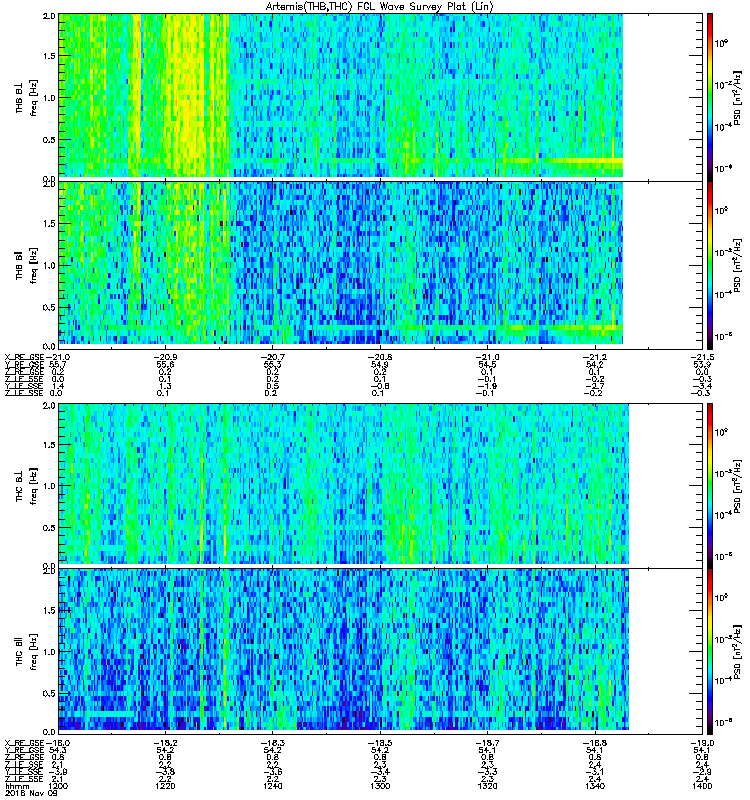Click the plot title Artemis FGL Wave Survey
750x800 pixels.
tap(380, 6)
